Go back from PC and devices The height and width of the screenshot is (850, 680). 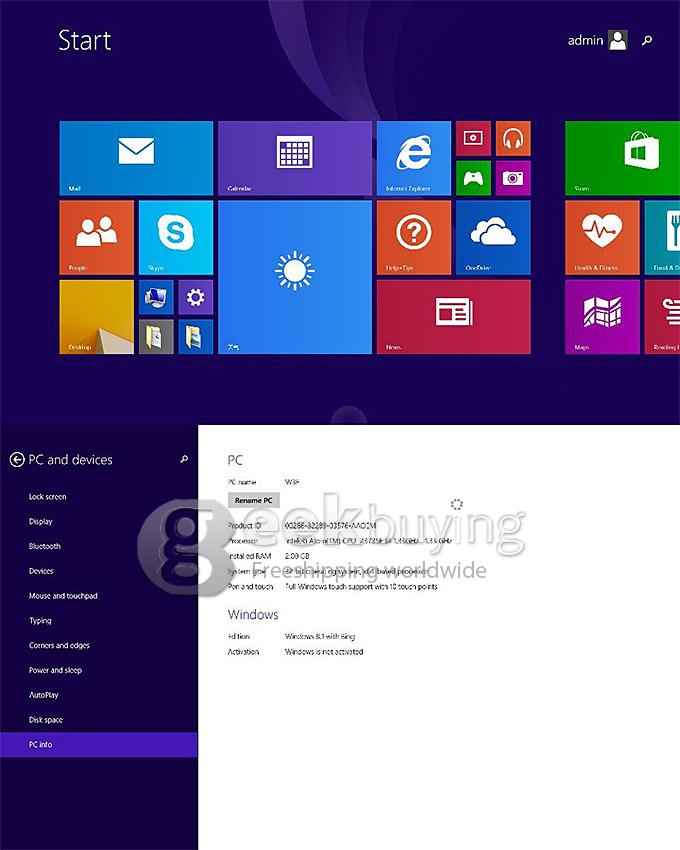(17, 460)
